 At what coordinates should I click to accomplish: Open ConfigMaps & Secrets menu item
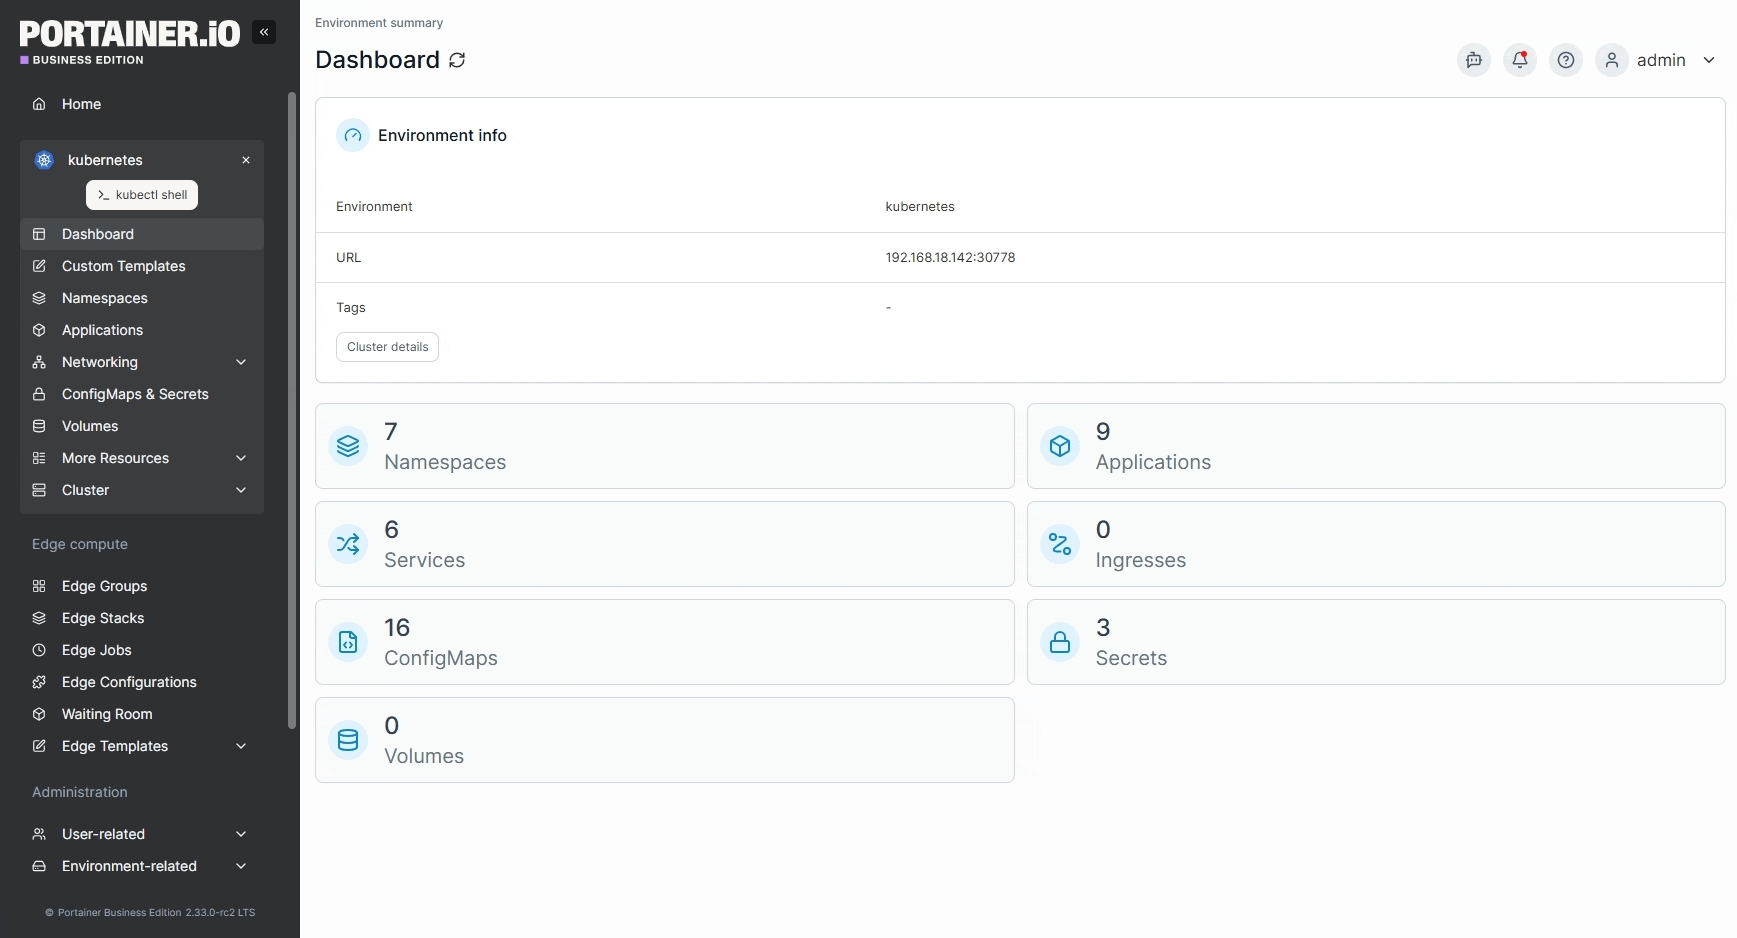(135, 394)
